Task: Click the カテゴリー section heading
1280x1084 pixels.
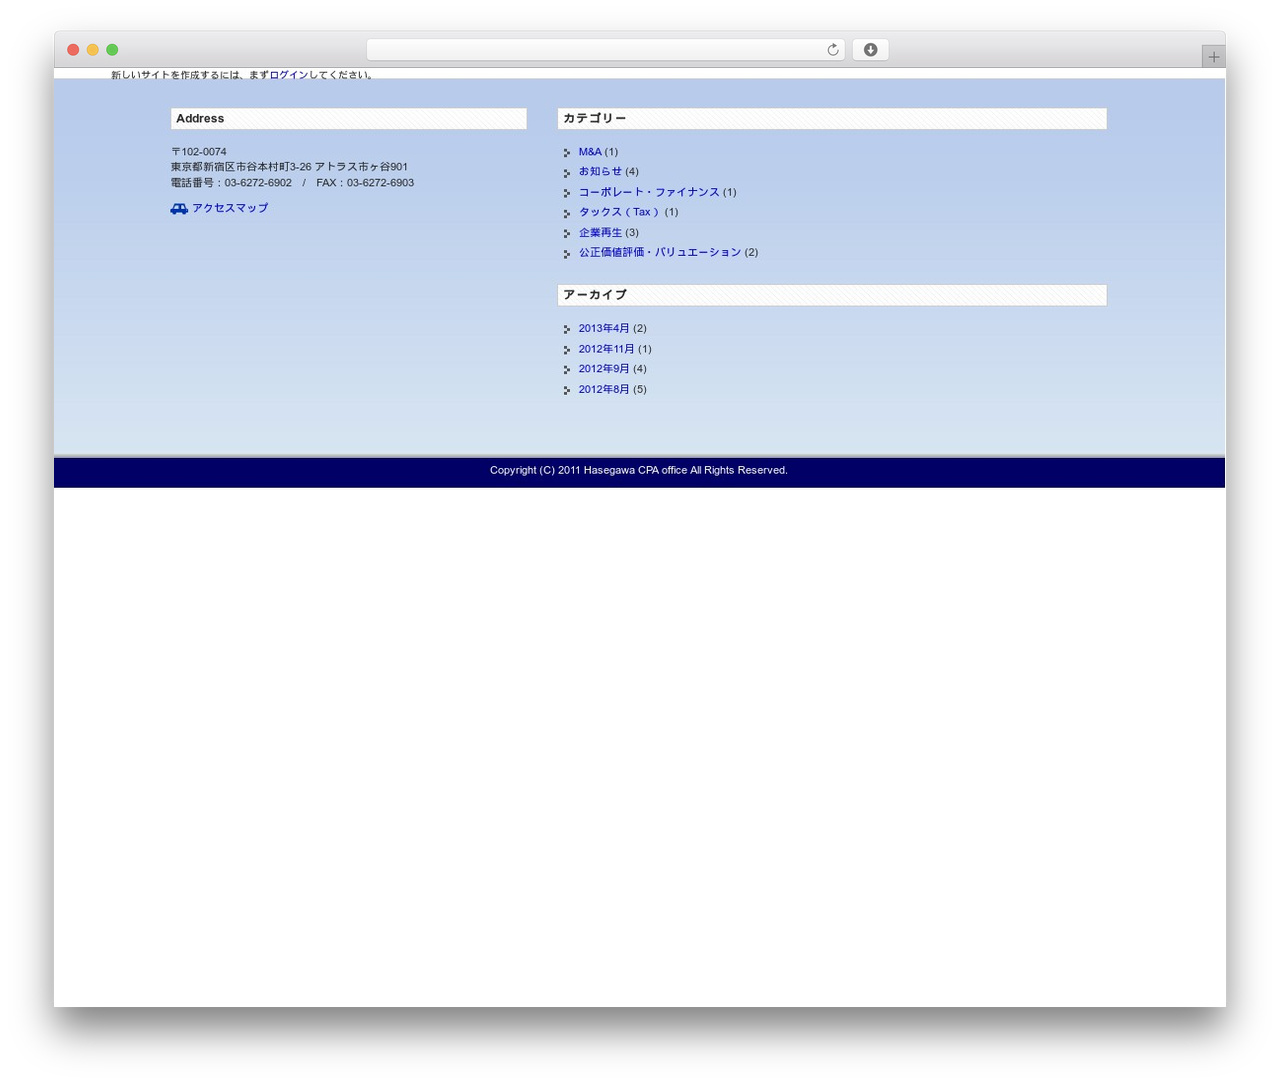Action: [x=832, y=119]
